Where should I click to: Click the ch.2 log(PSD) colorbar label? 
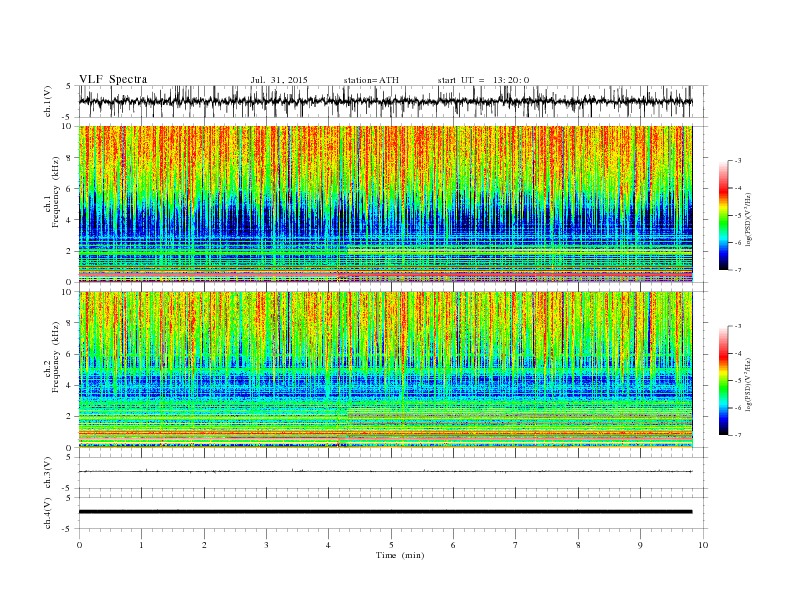coord(749,384)
